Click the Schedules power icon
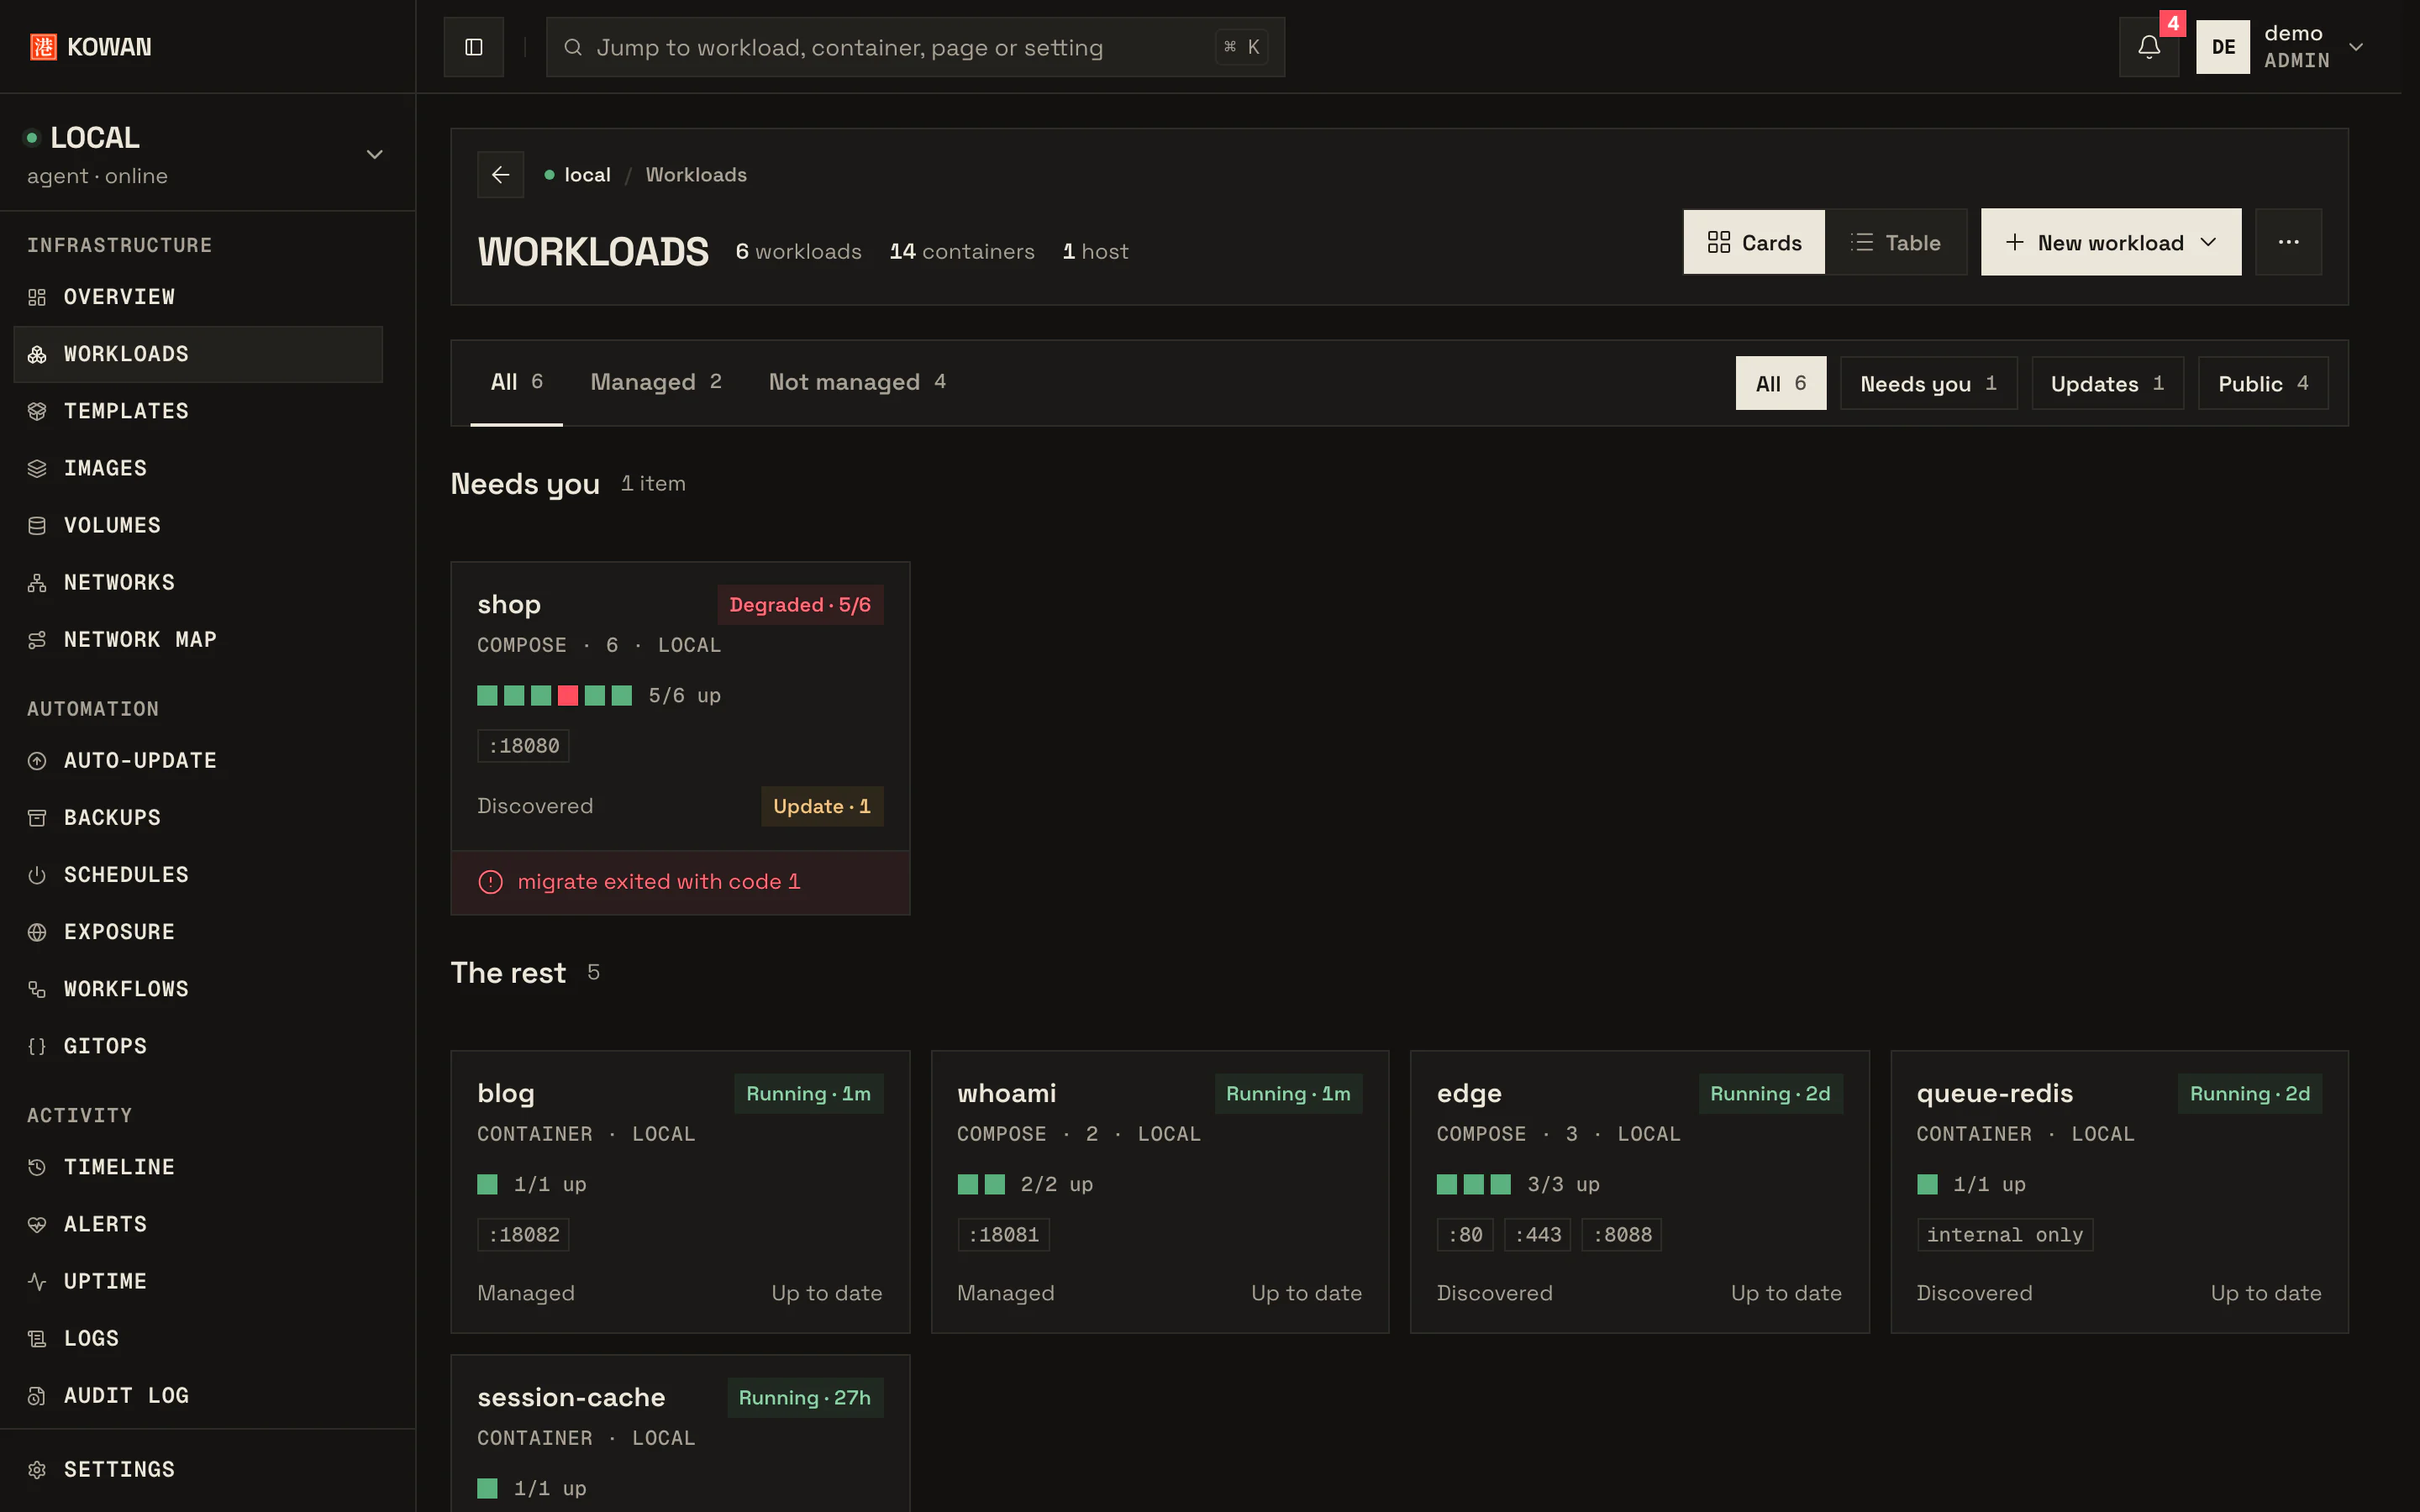Viewport: 2420px width, 1512px height. (x=37, y=874)
